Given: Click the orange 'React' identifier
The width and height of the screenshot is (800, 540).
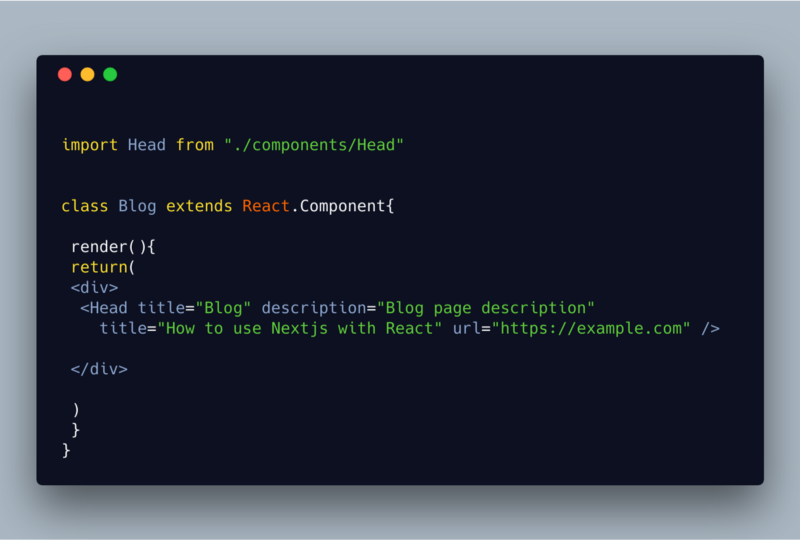Looking at the screenshot, I should coord(266,206).
